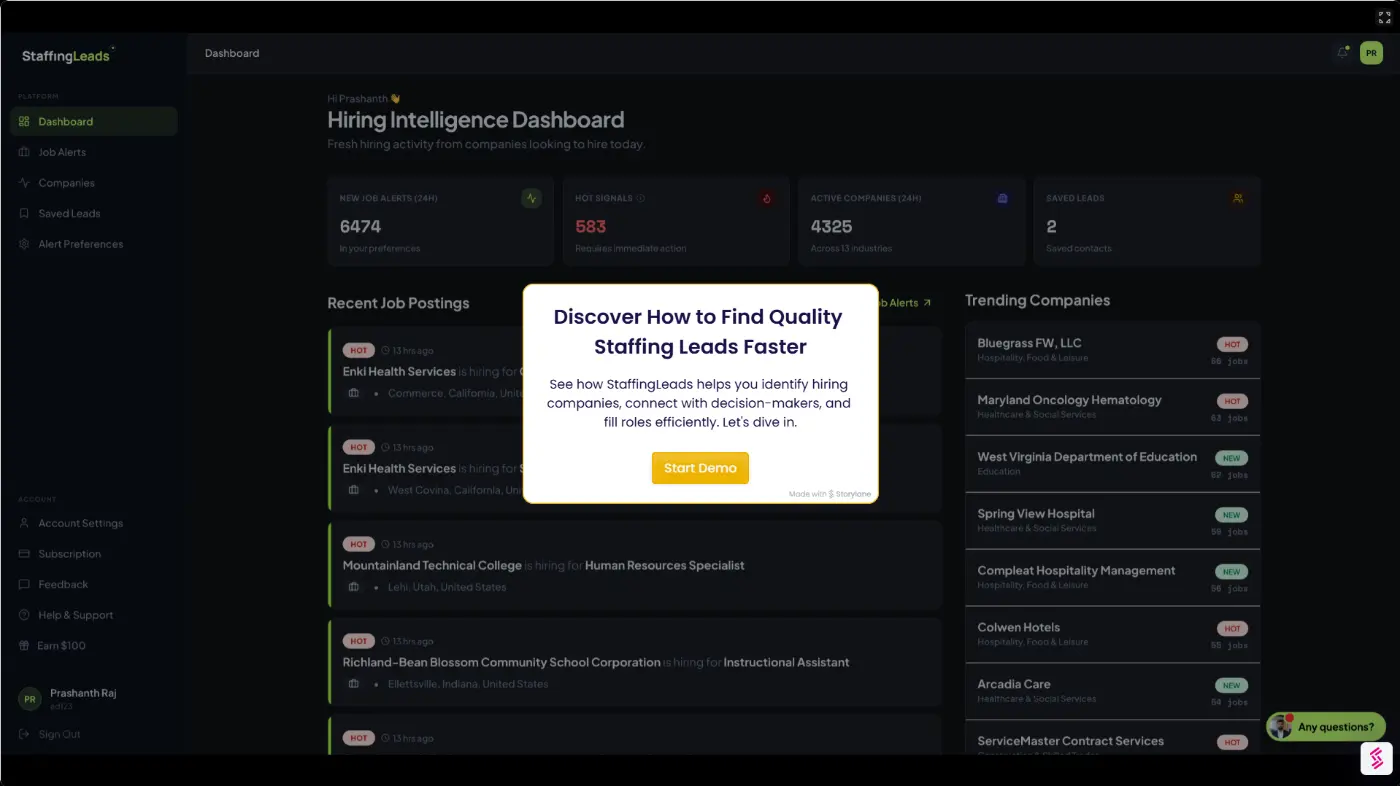
Task: Click the Hiring Intelligence Dashboard heading
Action: click(476, 120)
